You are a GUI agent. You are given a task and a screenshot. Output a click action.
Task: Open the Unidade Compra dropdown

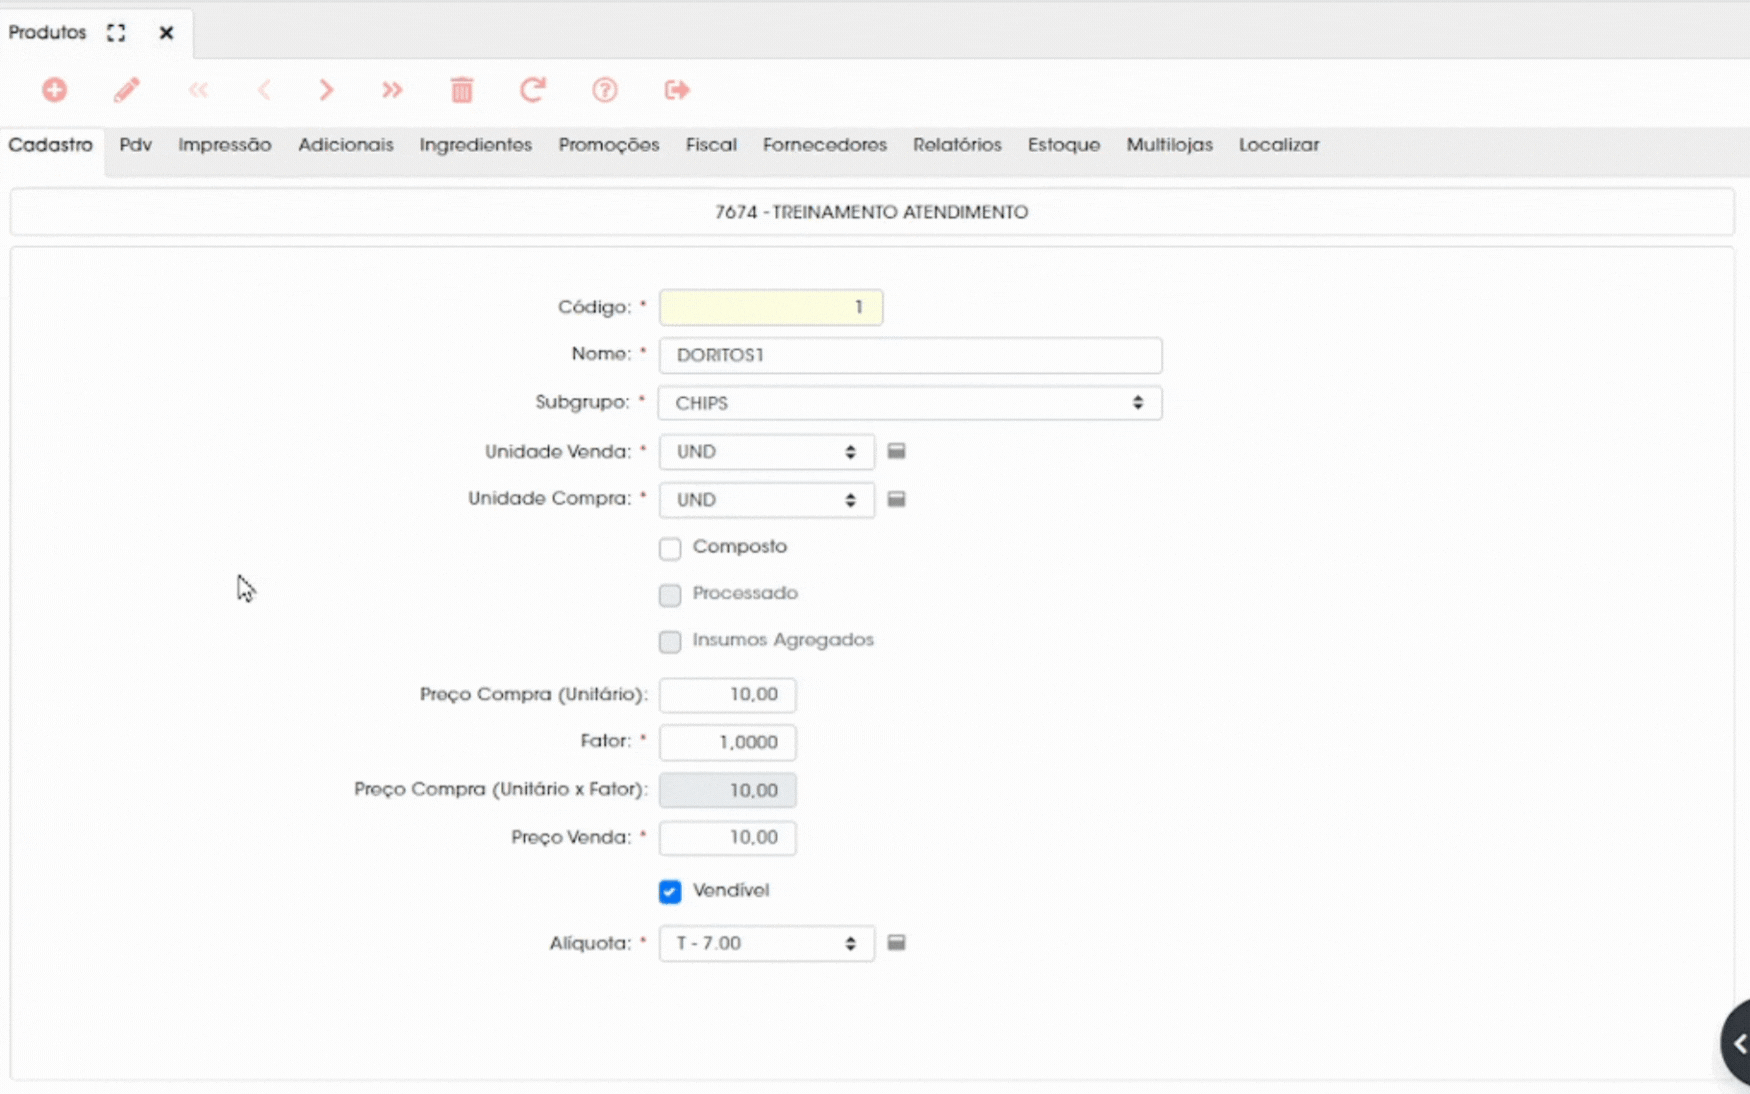click(x=766, y=500)
